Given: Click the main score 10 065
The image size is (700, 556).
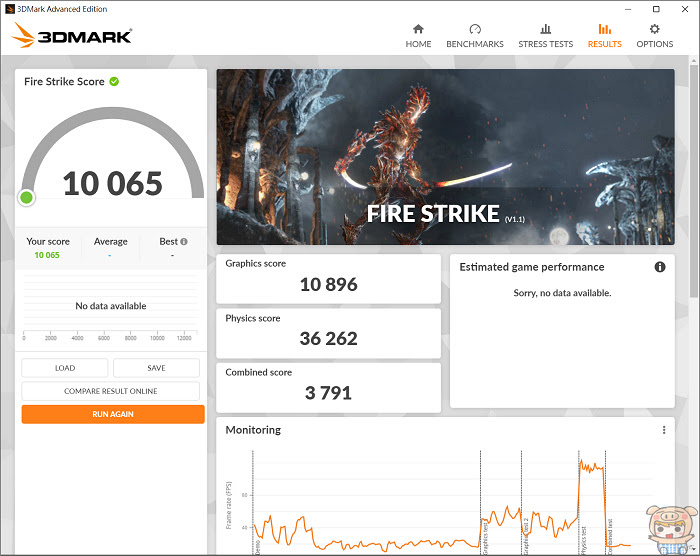Looking at the screenshot, I should (112, 184).
